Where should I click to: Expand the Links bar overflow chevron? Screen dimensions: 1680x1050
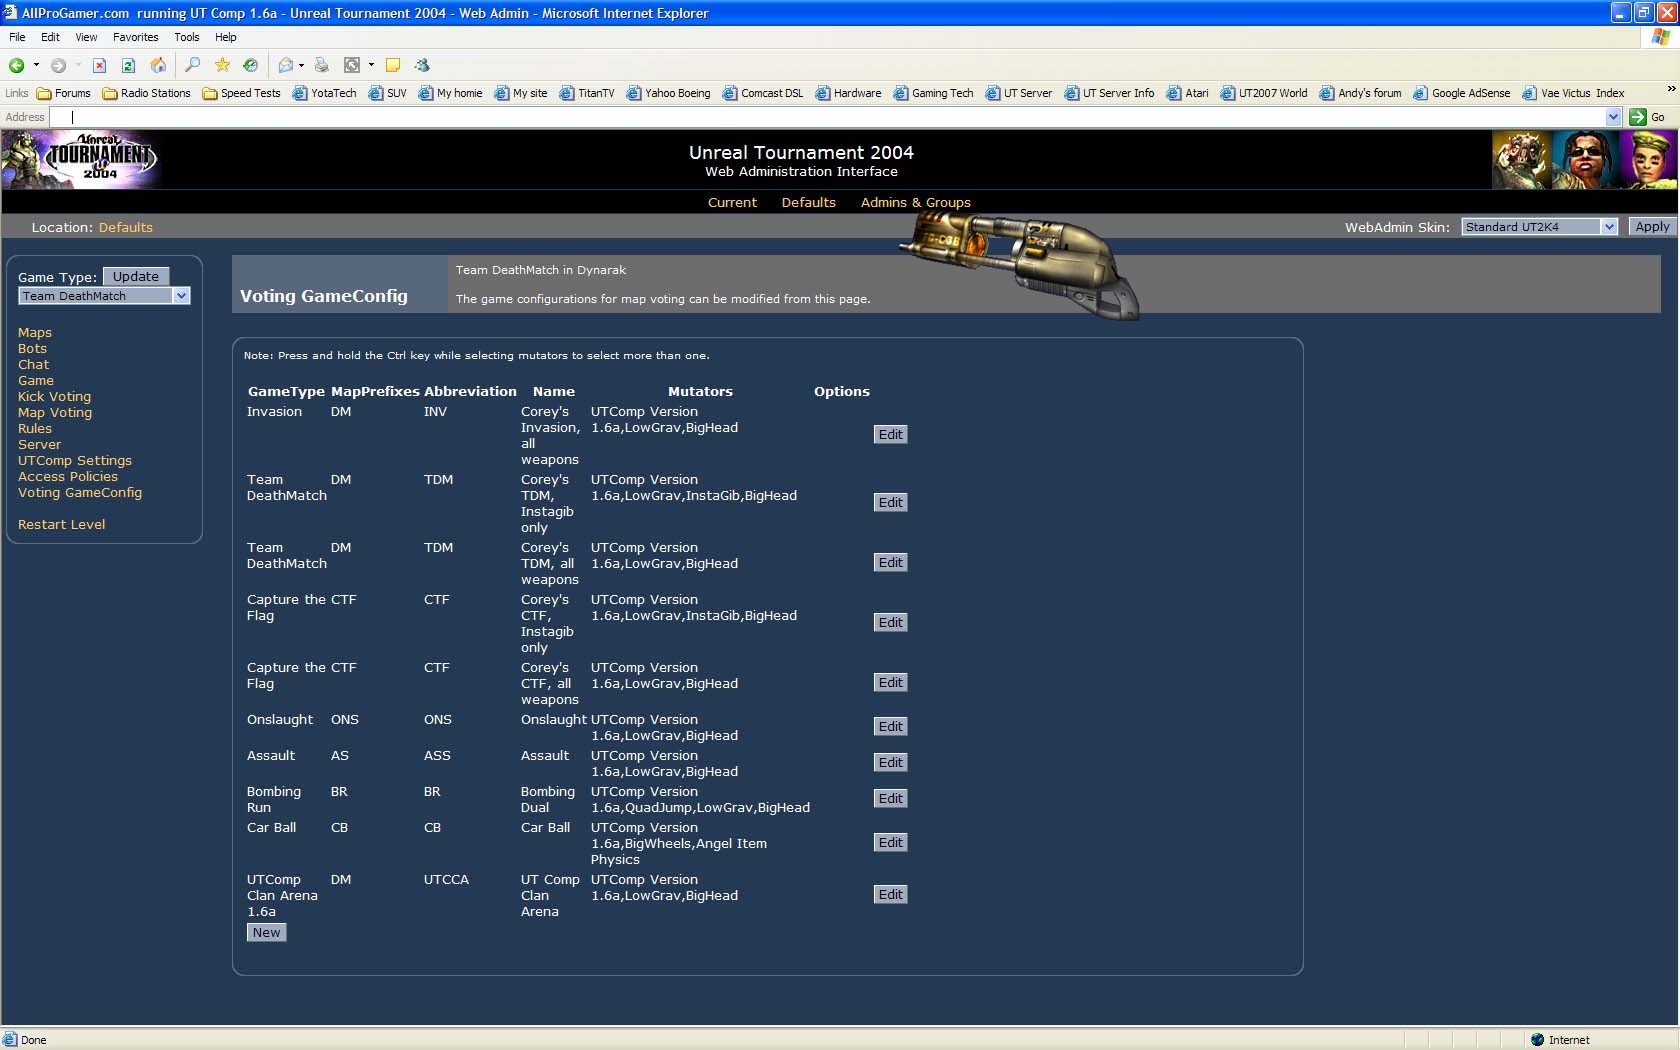tap(1670, 90)
